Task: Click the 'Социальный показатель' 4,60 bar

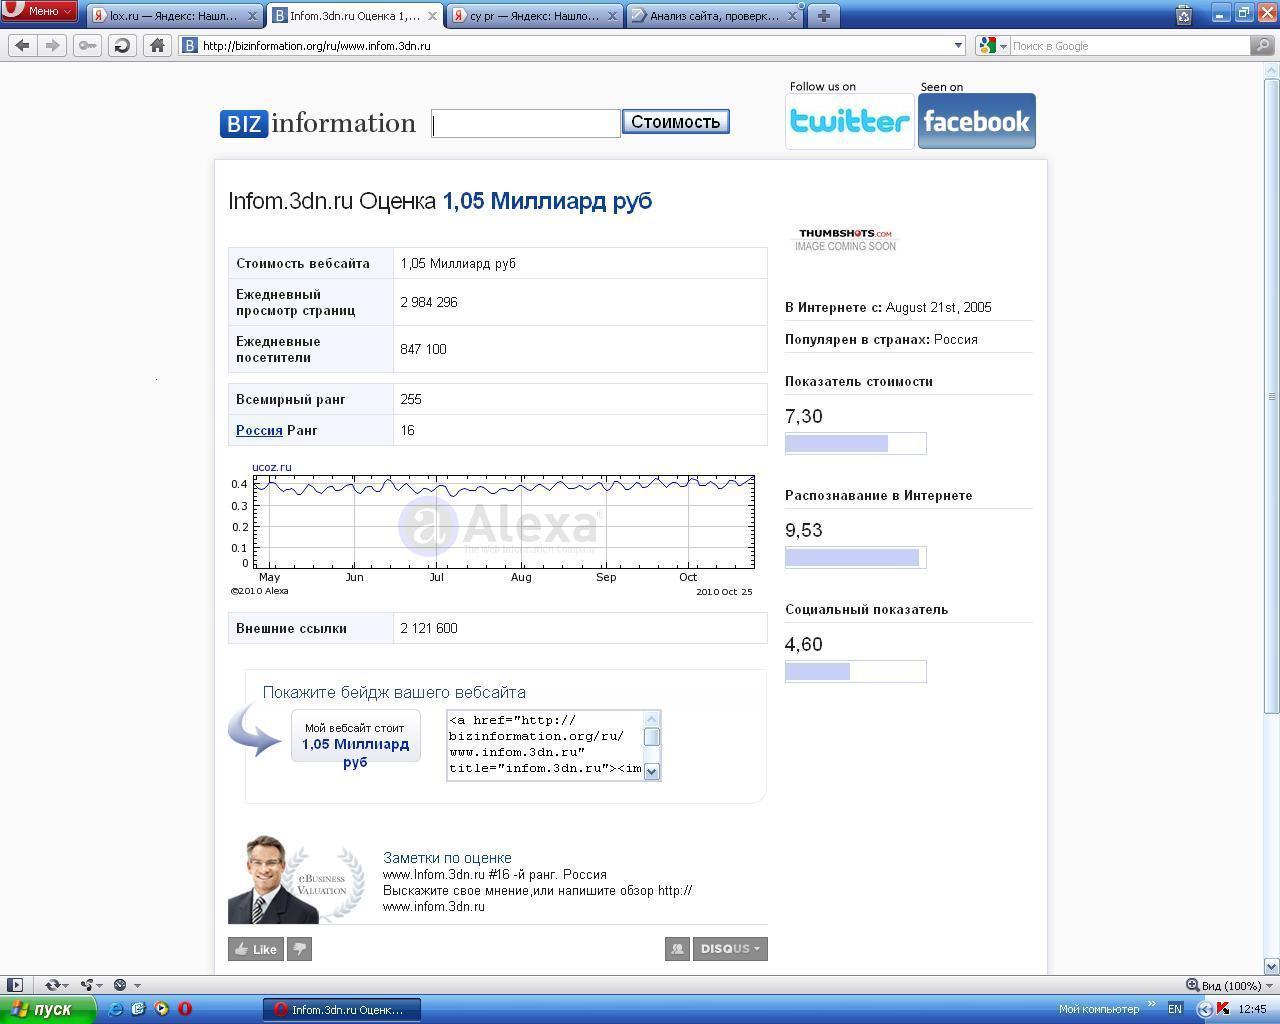Action: click(x=856, y=671)
